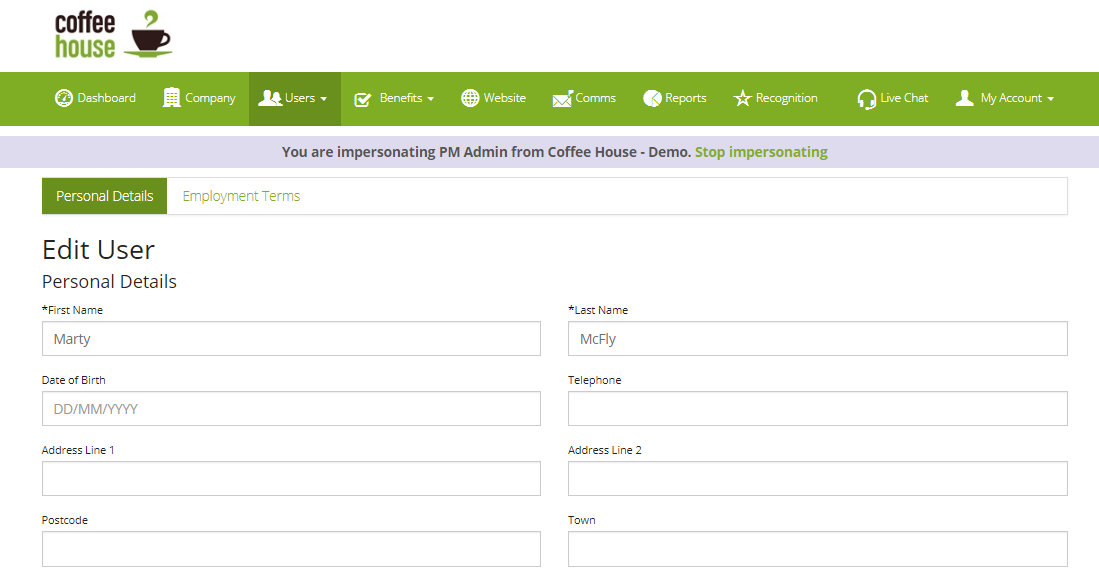Click the Recognition star icon
This screenshot has width=1099, height=578.
click(x=742, y=98)
